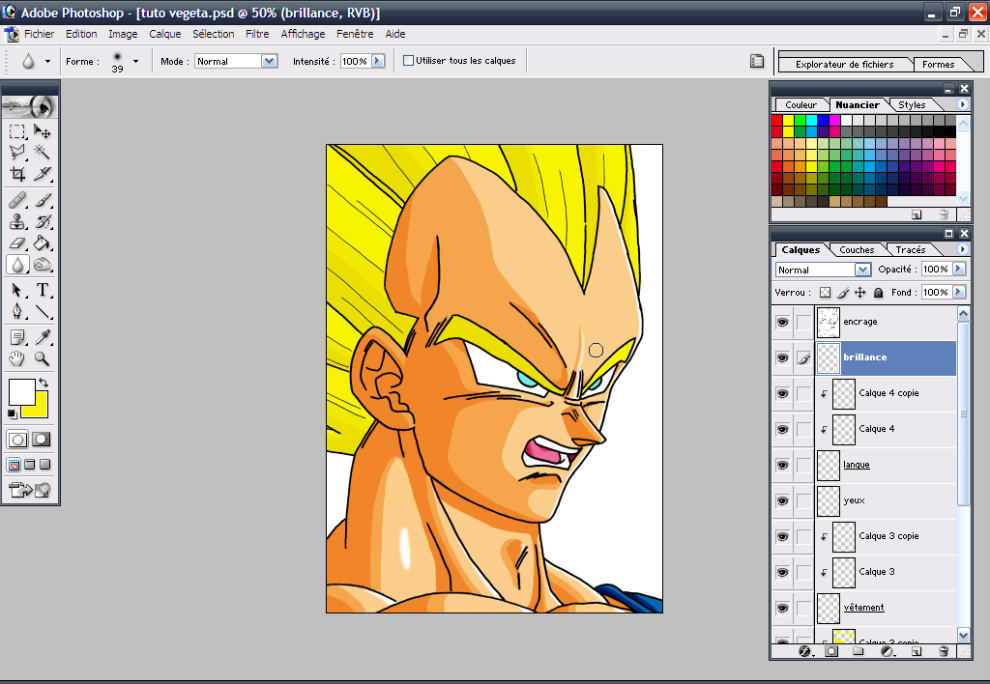Select the Brush tool
The image size is (990, 684).
pos(42,200)
